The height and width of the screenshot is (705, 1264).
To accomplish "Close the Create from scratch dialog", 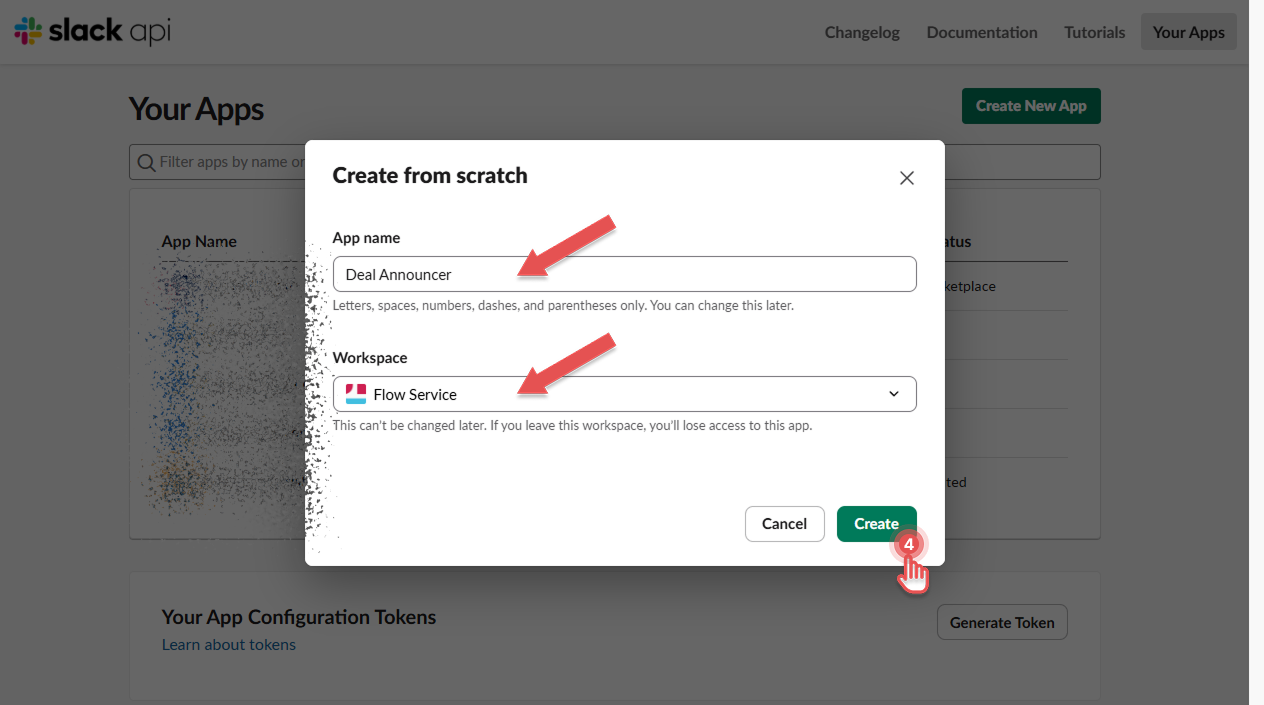I will [907, 178].
